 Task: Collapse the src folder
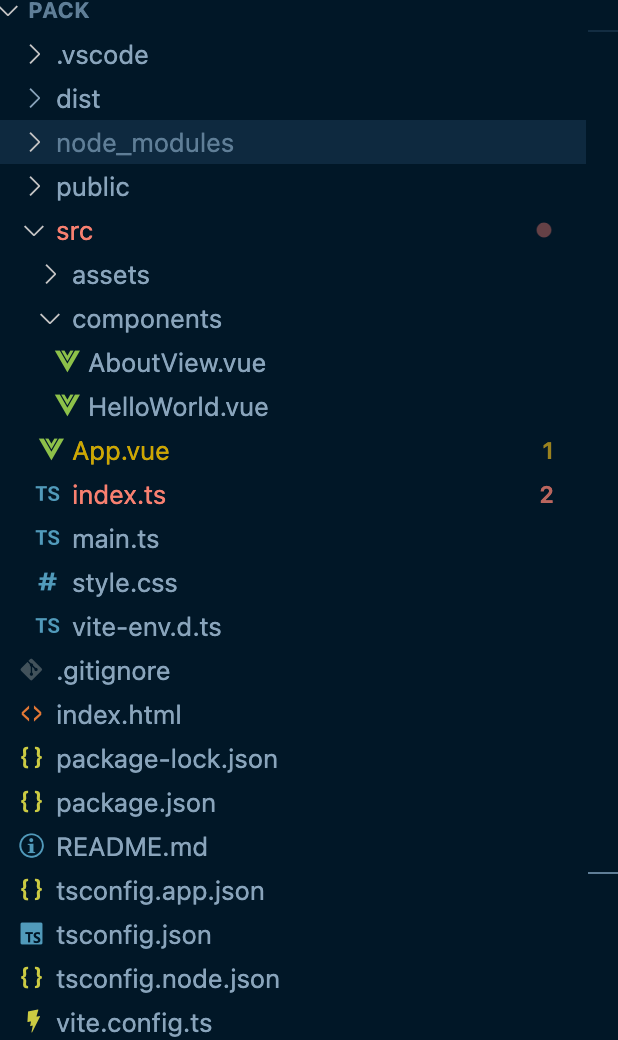click(33, 230)
